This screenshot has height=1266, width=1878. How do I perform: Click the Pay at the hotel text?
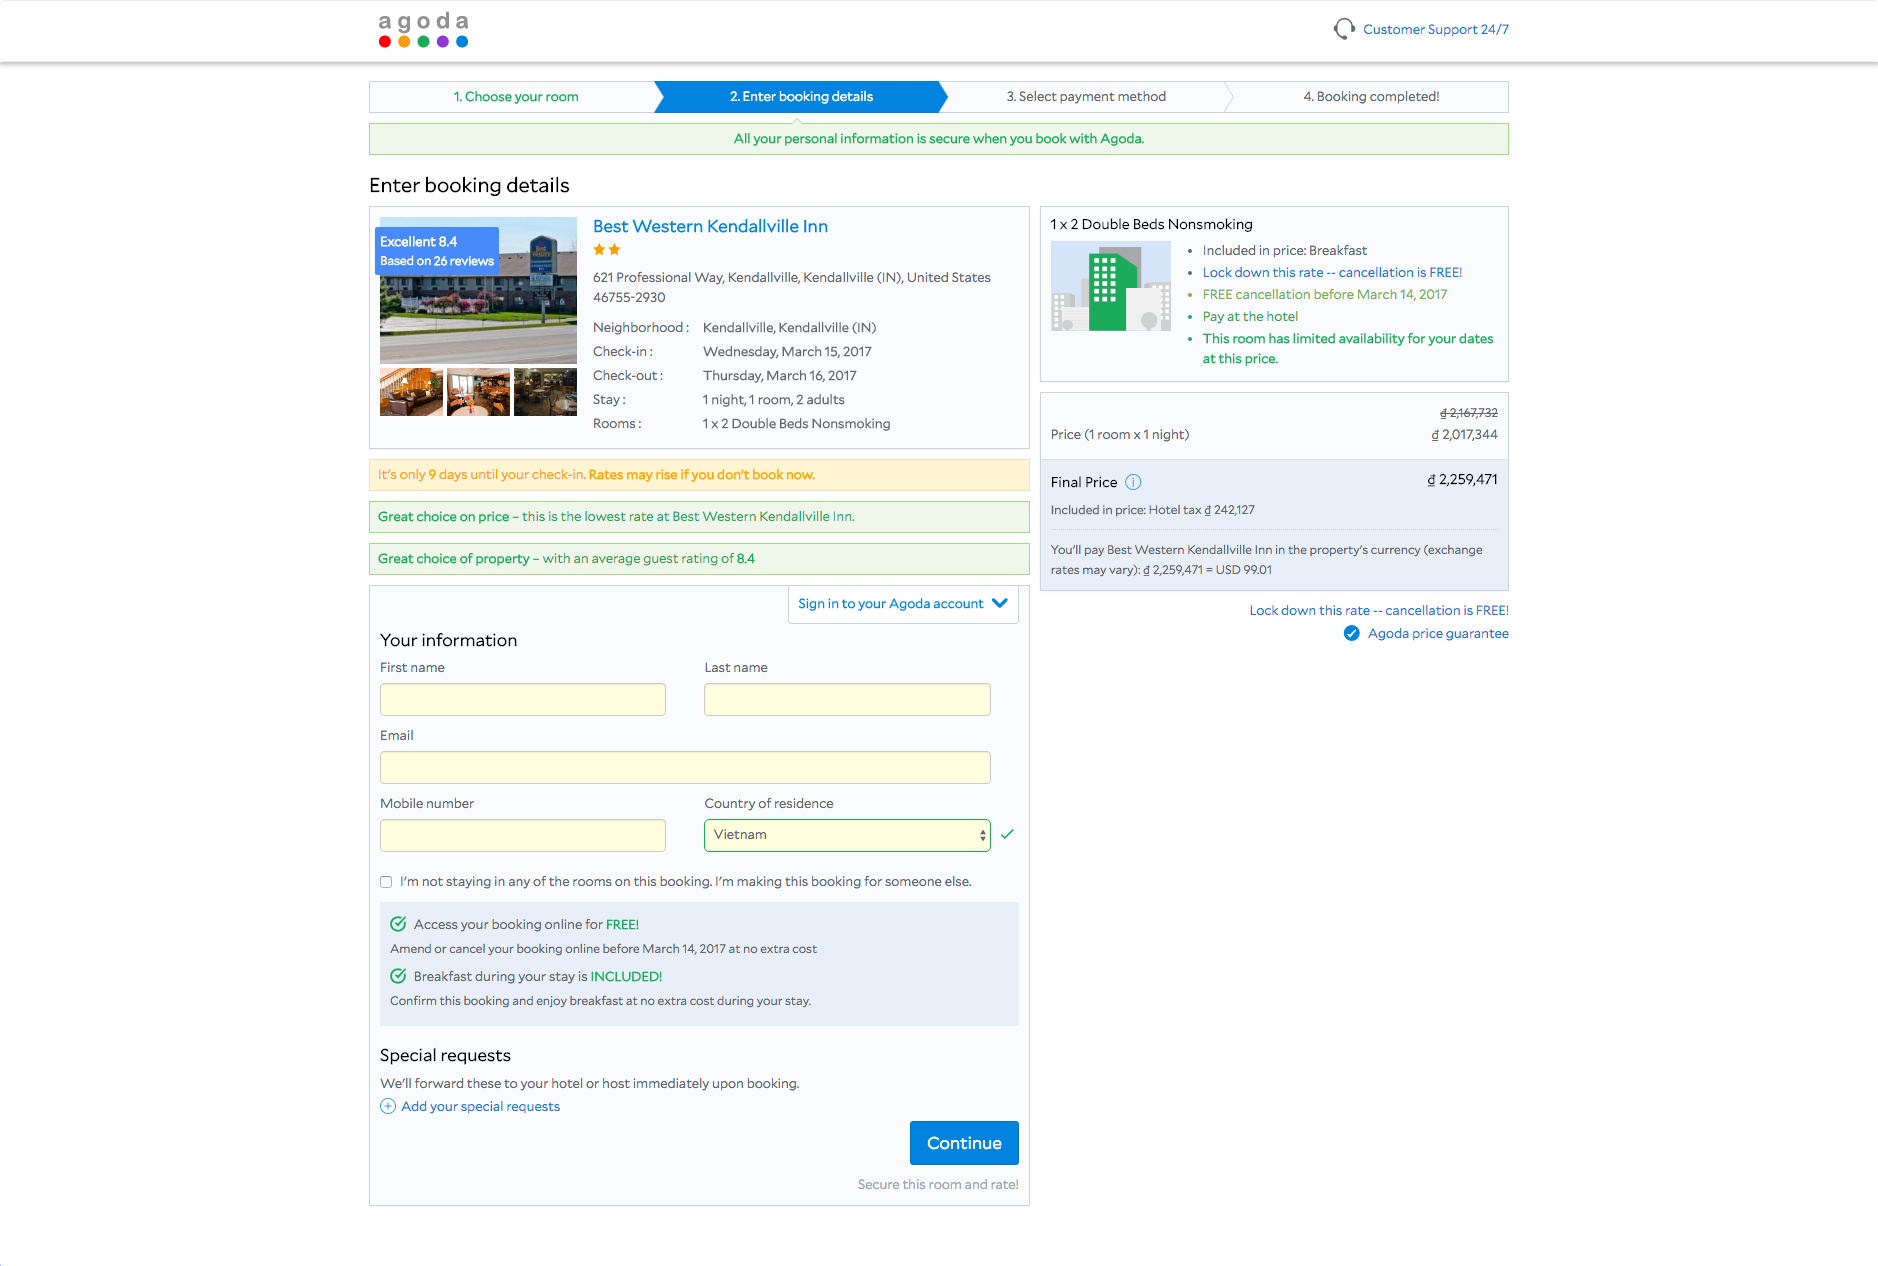coord(1250,316)
